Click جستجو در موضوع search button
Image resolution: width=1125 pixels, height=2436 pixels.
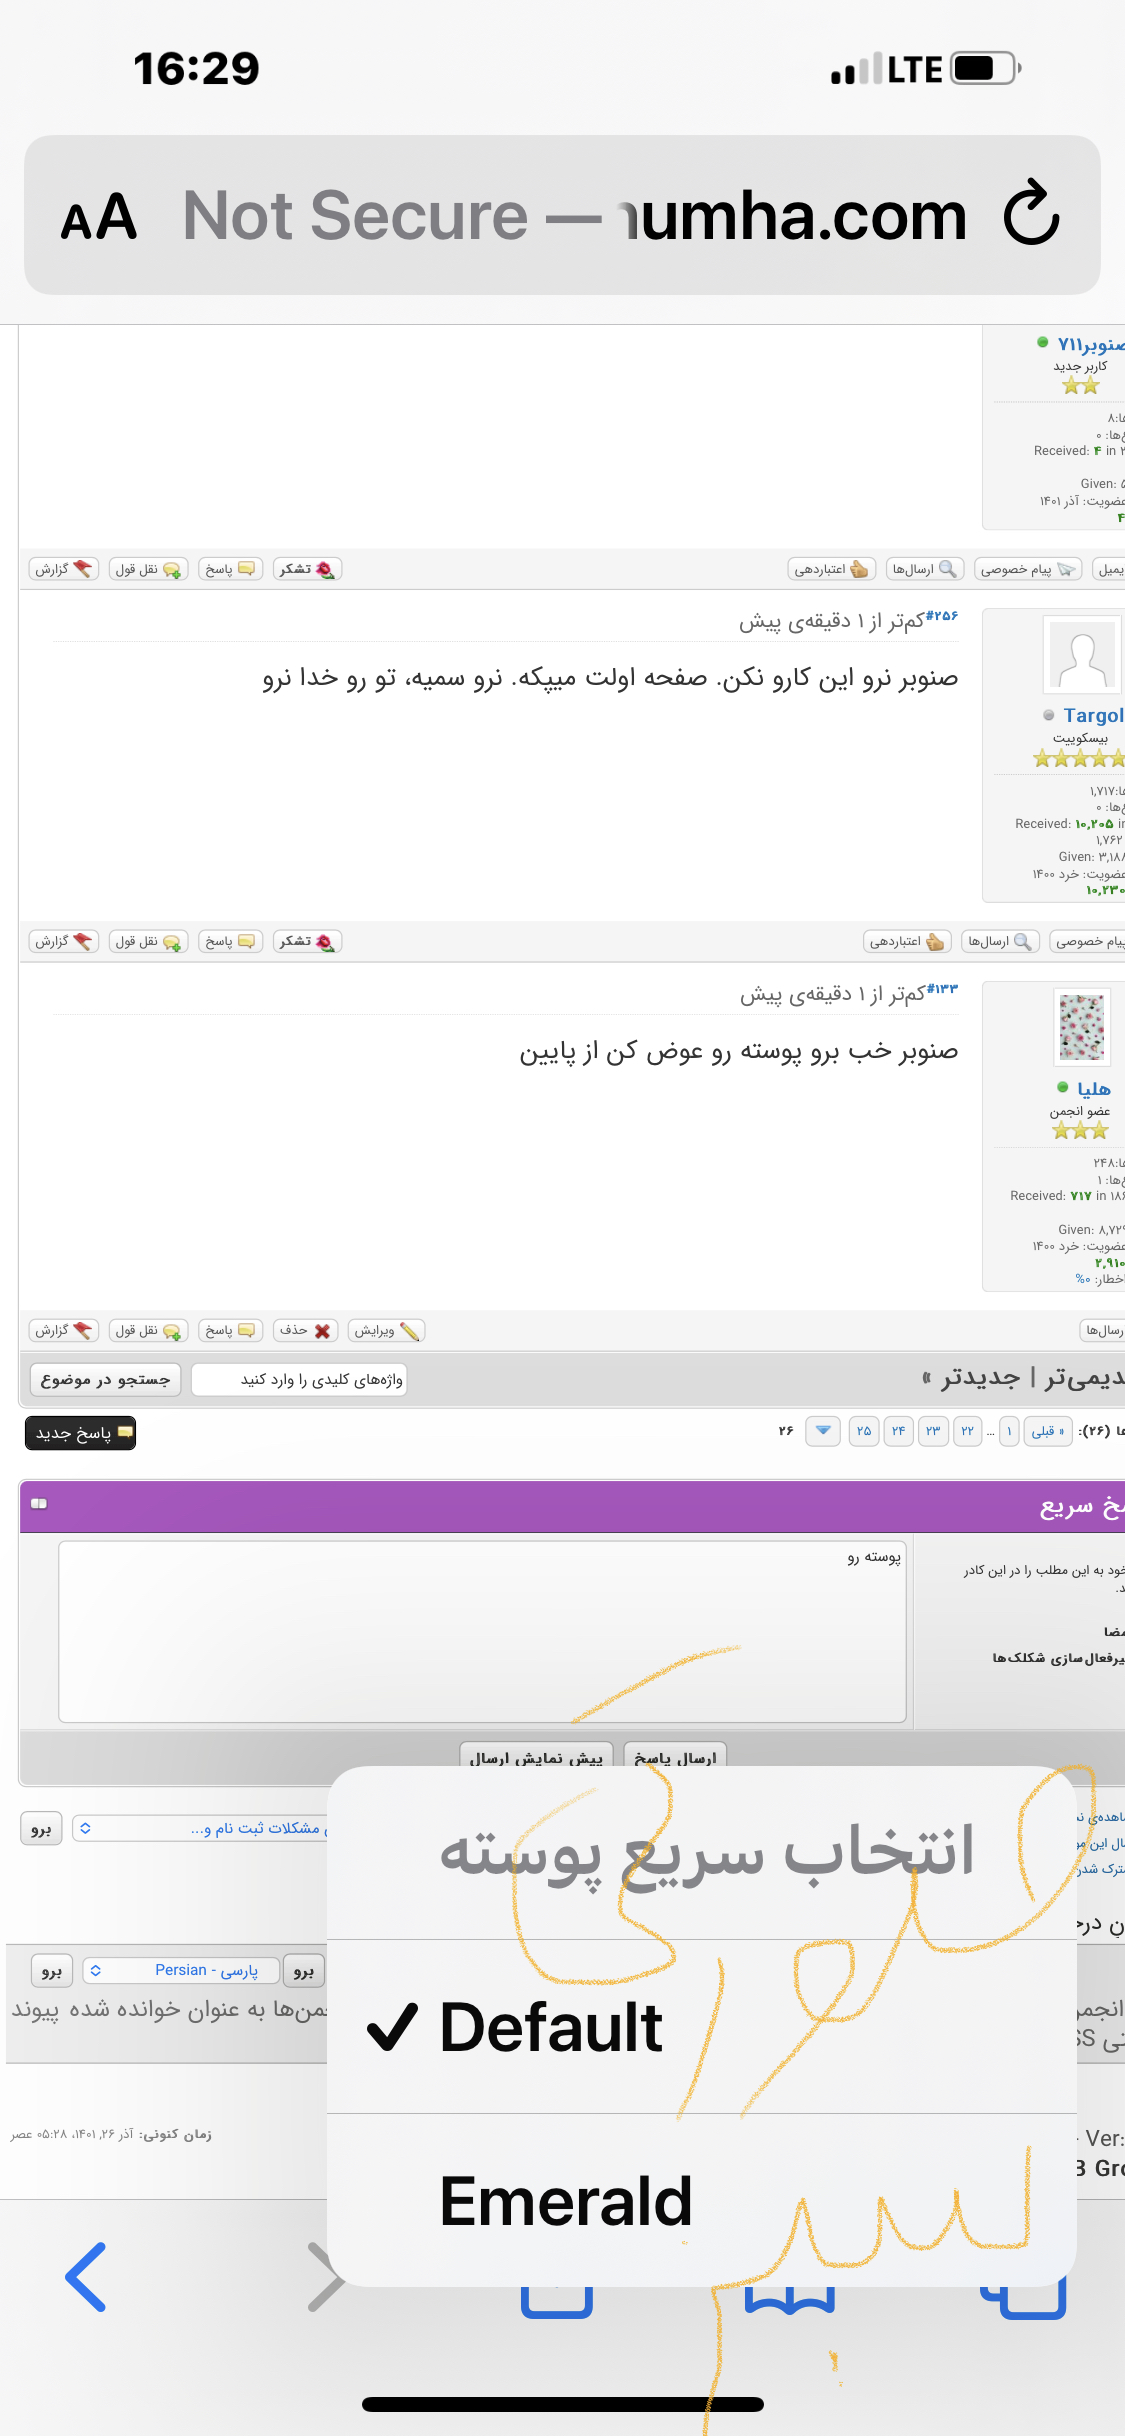pyautogui.click(x=105, y=1380)
